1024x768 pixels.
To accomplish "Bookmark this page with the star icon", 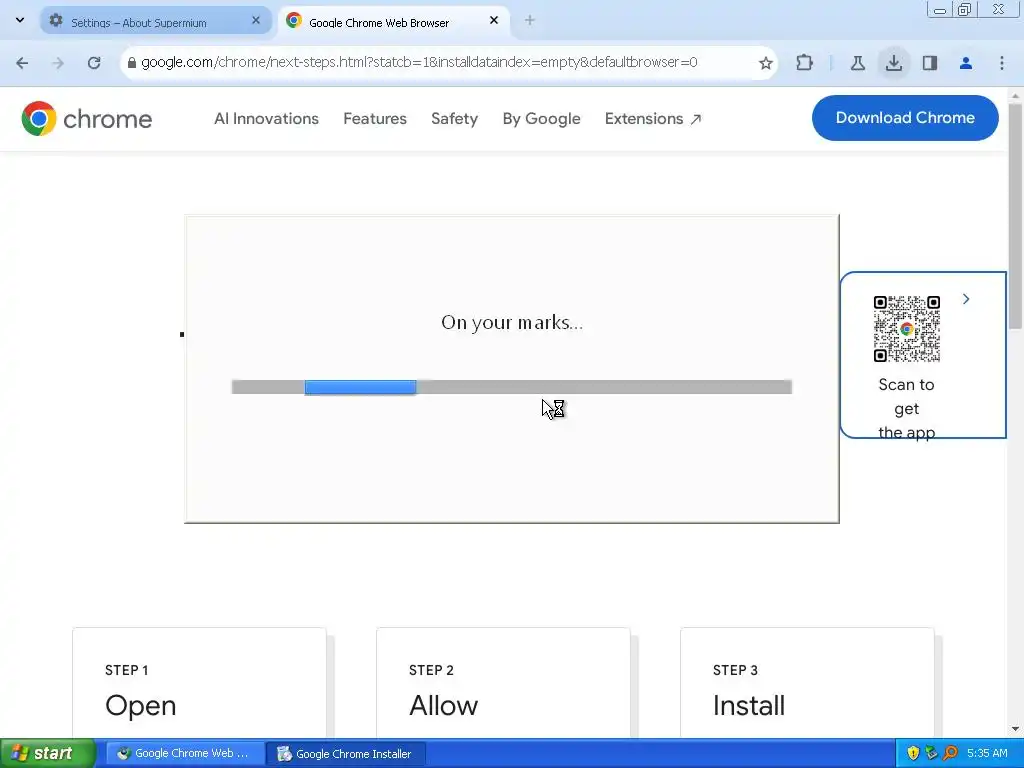I will pyautogui.click(x=765, y=63).
